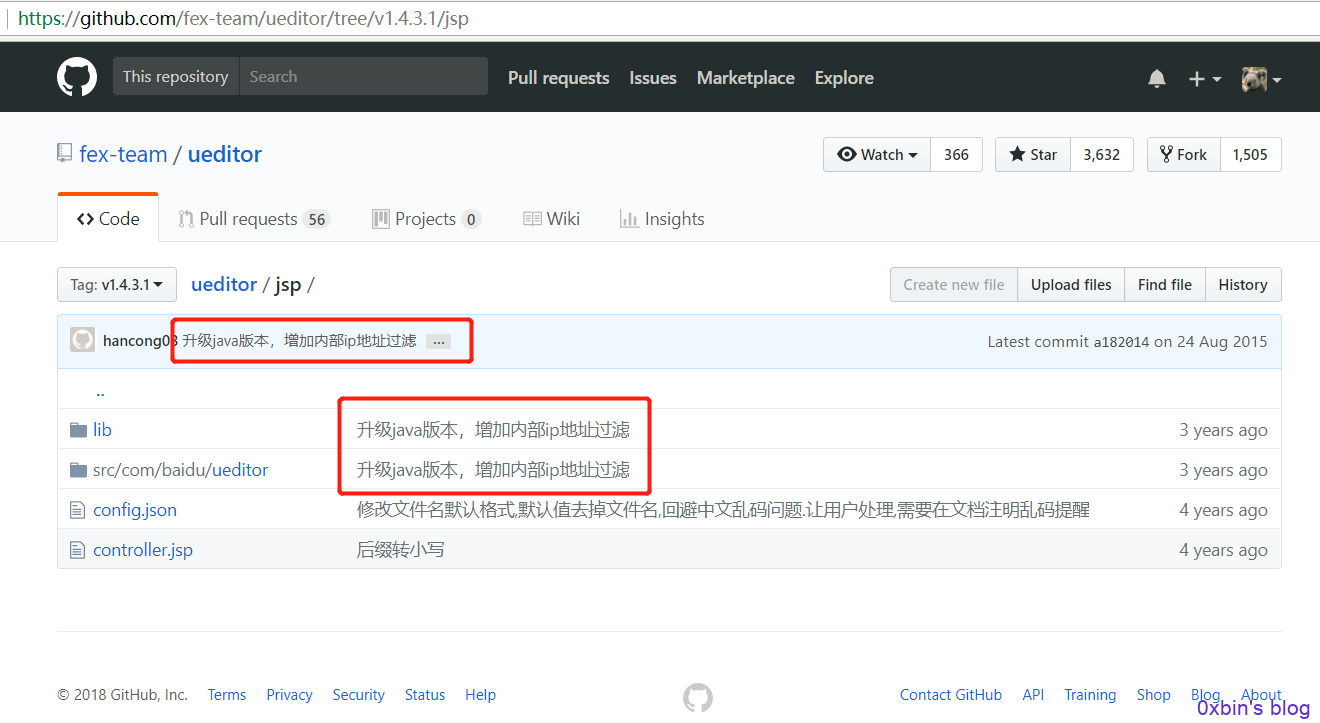Select the Projects tab
This screenshot has width=1320, height=723.
pos(426,219)
